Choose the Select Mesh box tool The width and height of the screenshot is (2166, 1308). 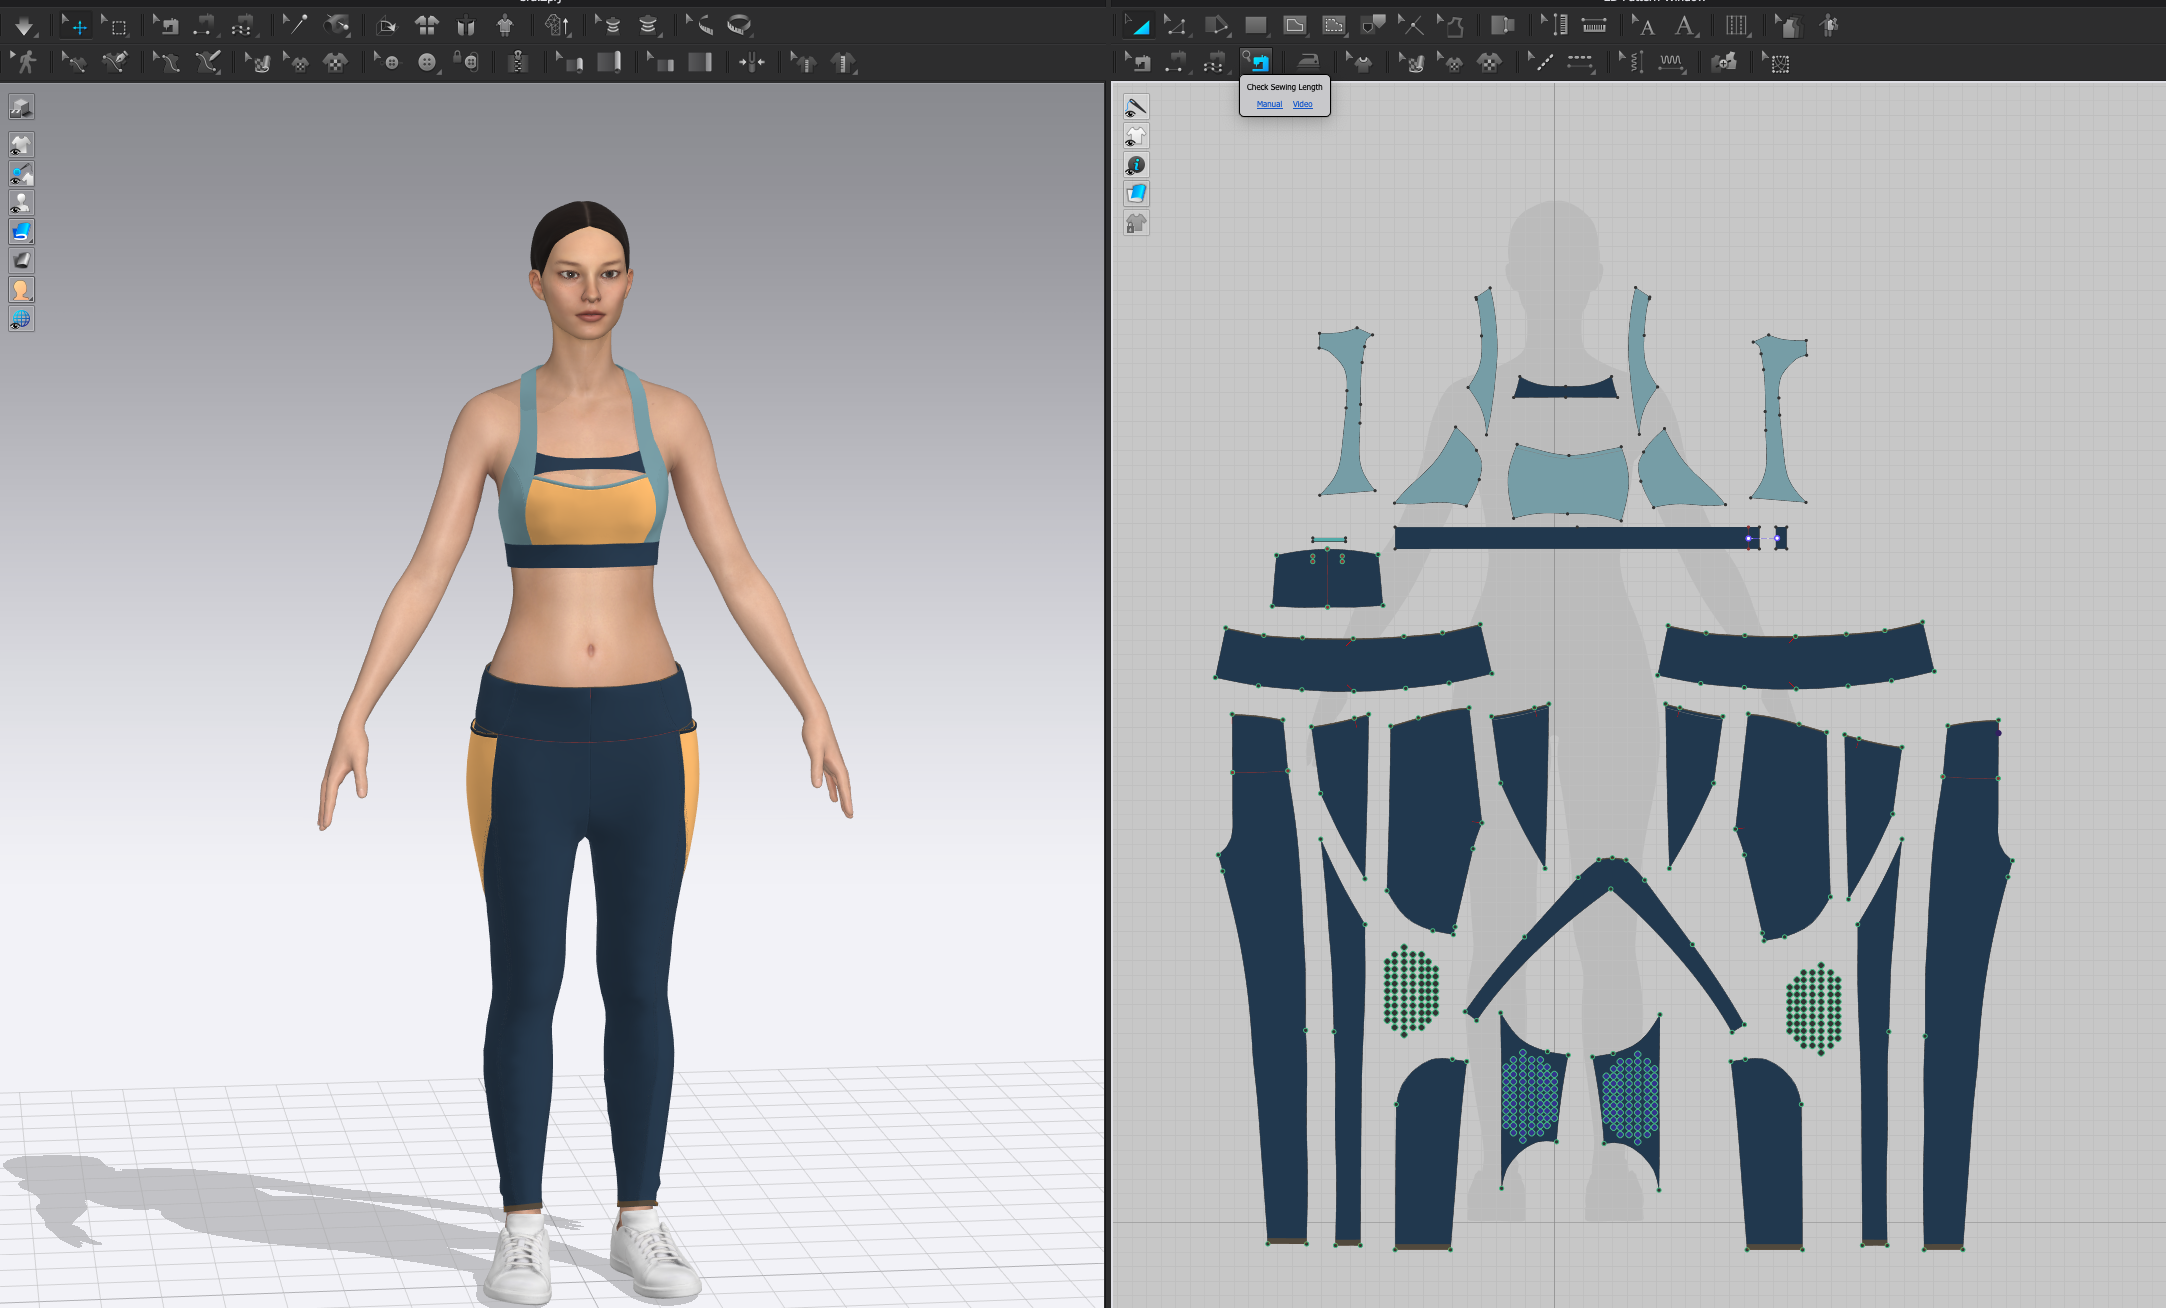click(x=116, y=26)
